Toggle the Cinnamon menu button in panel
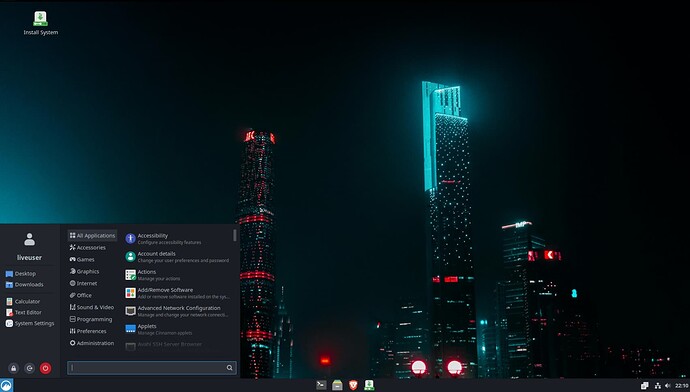690x392 pixels. 6,385
